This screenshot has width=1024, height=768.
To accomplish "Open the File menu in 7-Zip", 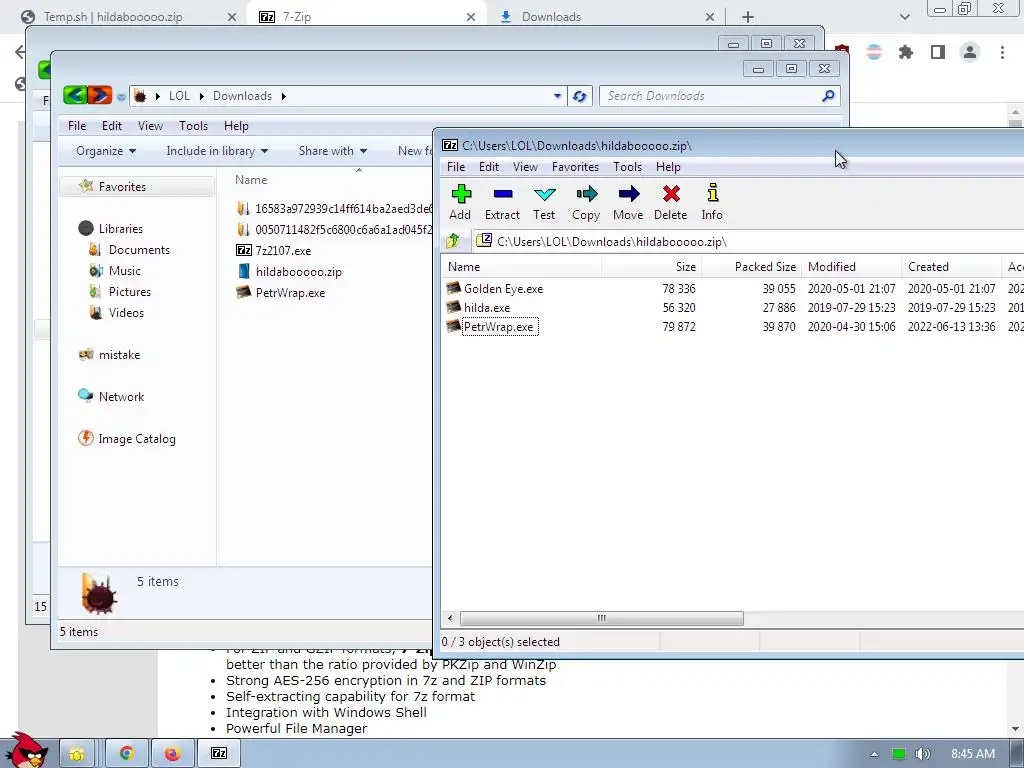I will 456,167.
